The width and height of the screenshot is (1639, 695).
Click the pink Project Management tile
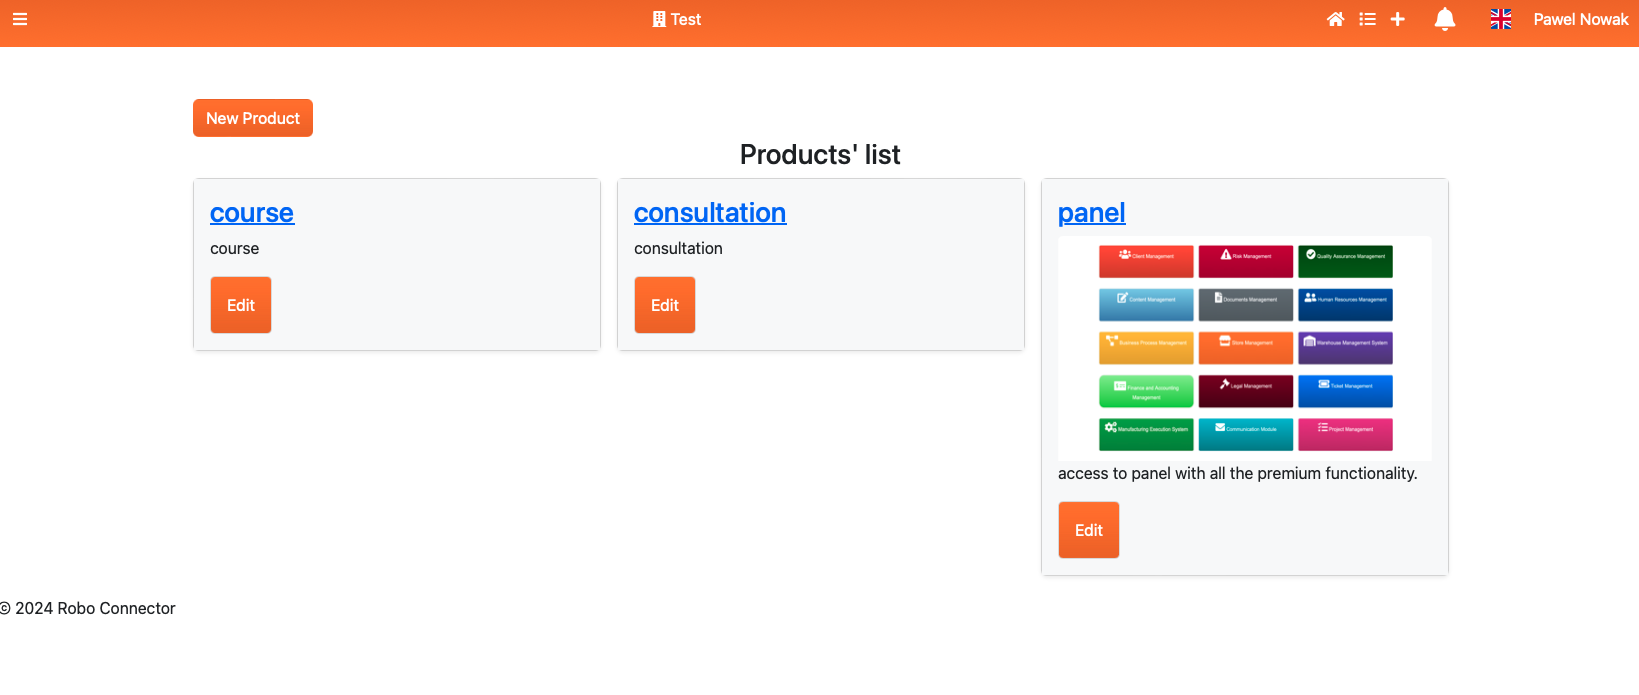pyautogui.click(x=1345, y=434)
